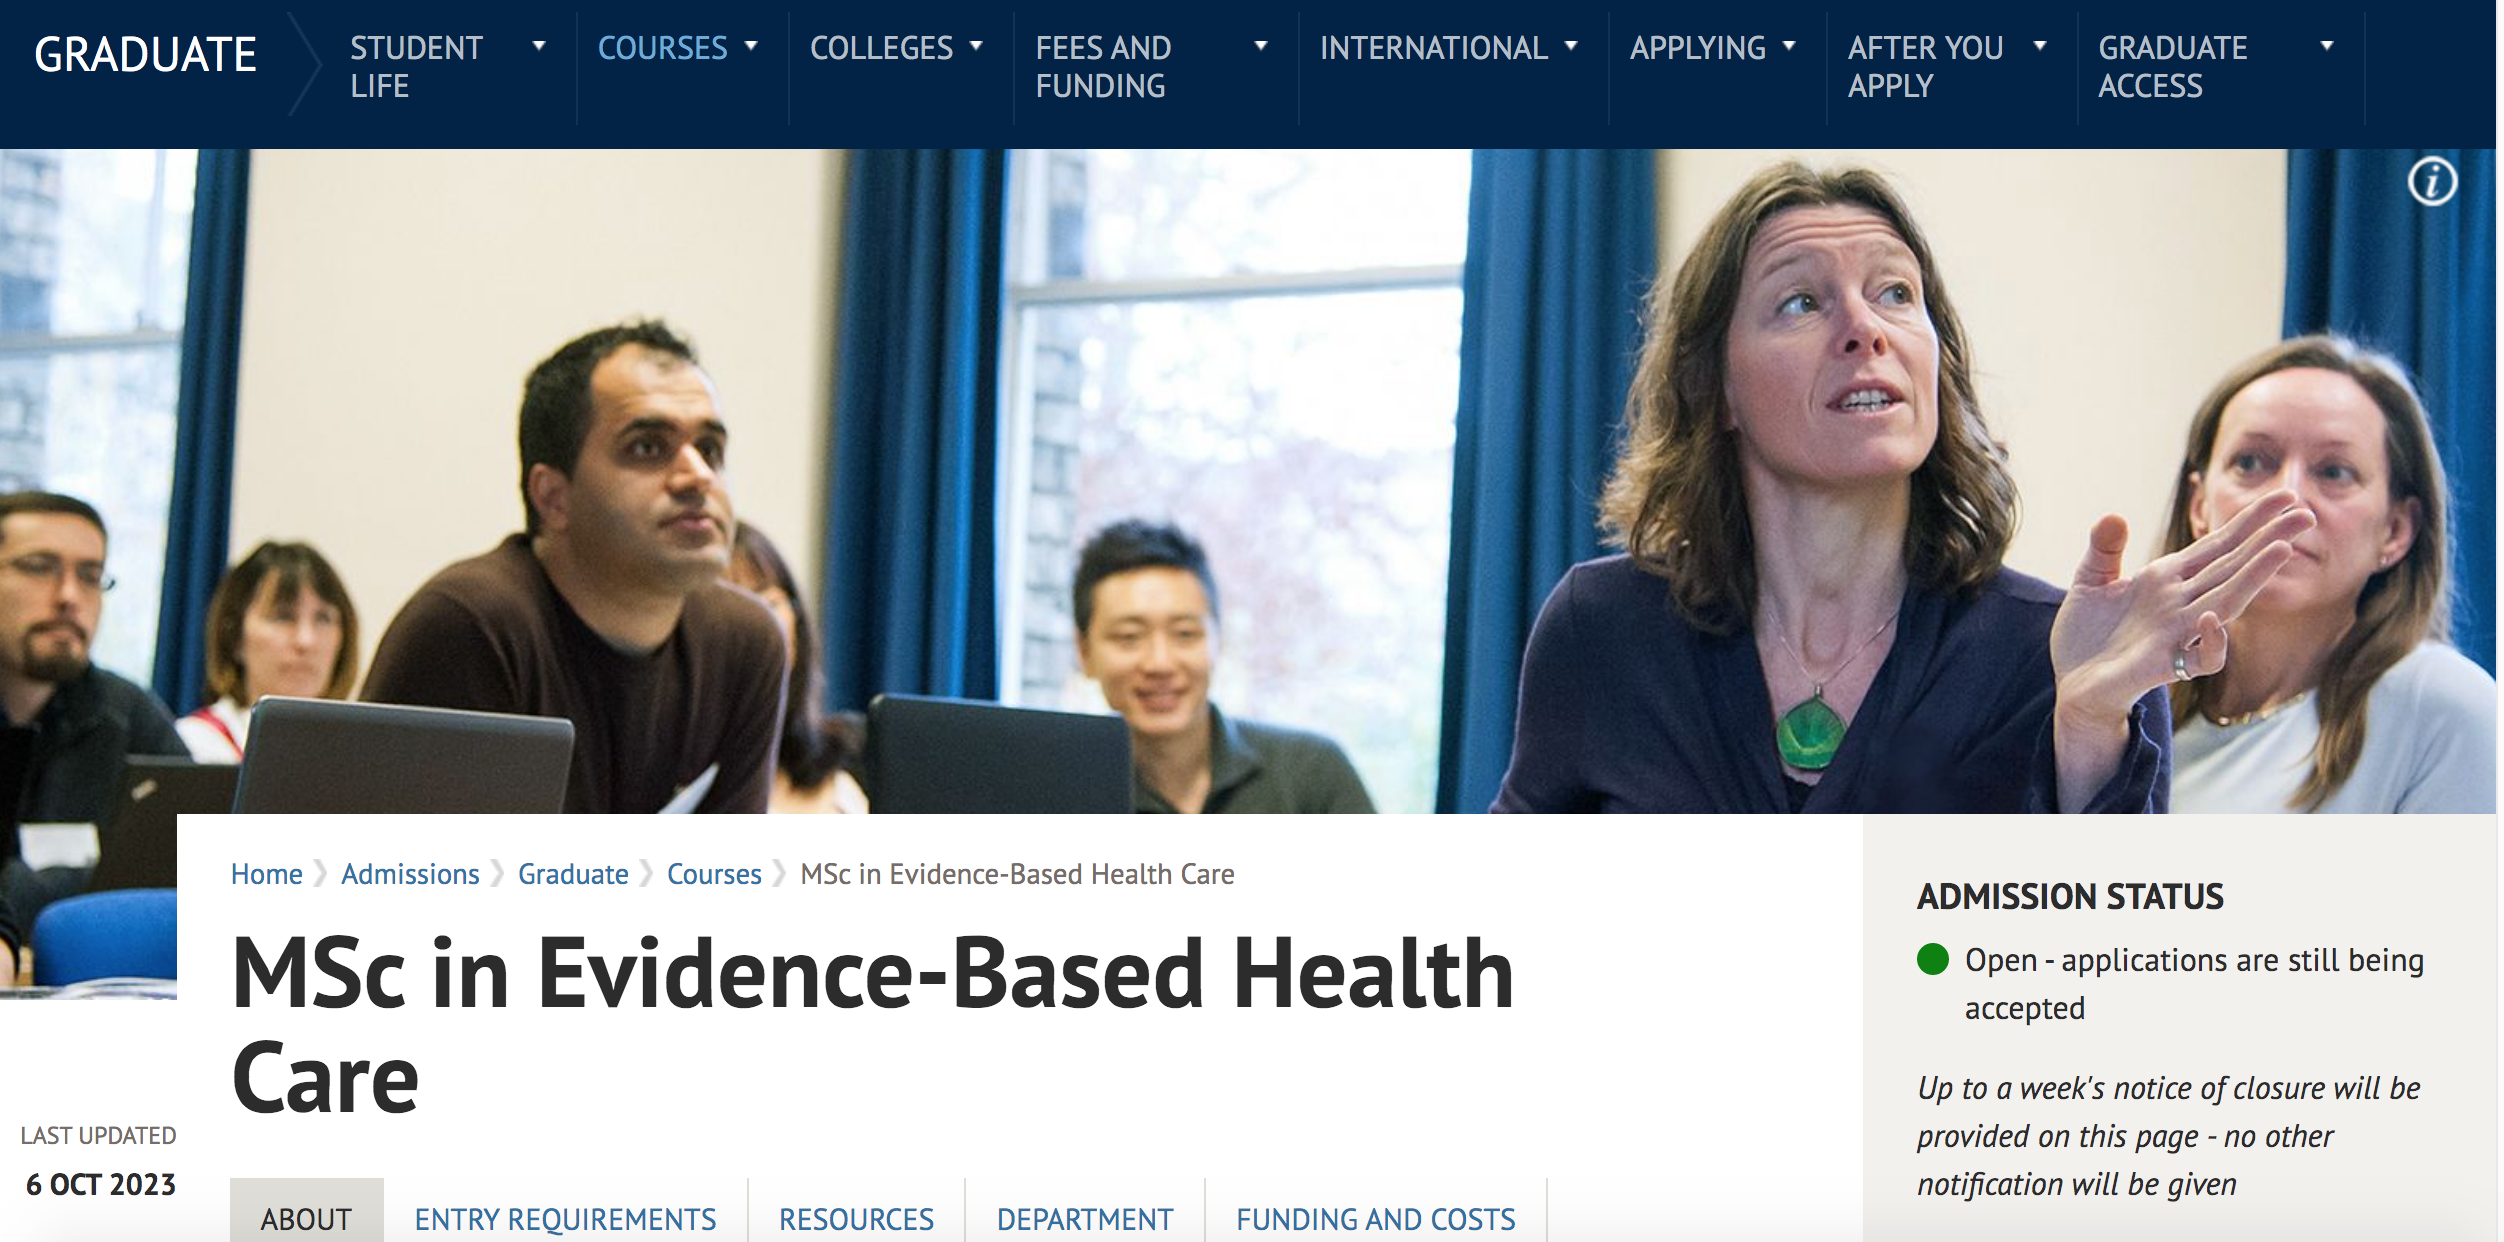Expand the Applying dropdown arrow

1789,46
